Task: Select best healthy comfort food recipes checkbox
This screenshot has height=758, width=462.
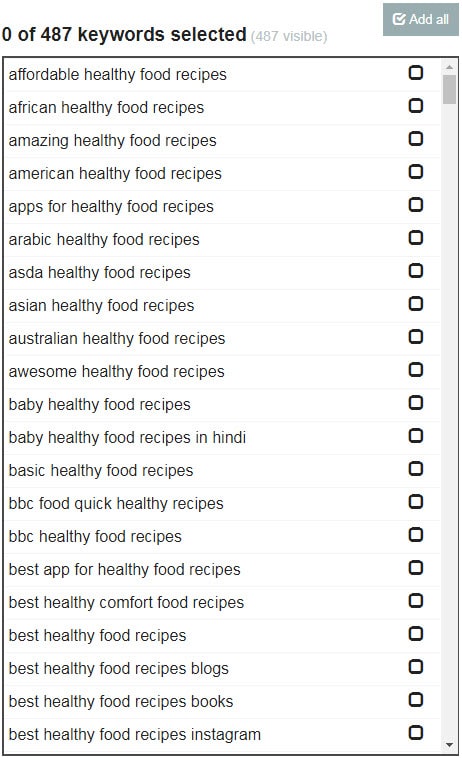Action: pyautogui.click(x=416, y=600)
